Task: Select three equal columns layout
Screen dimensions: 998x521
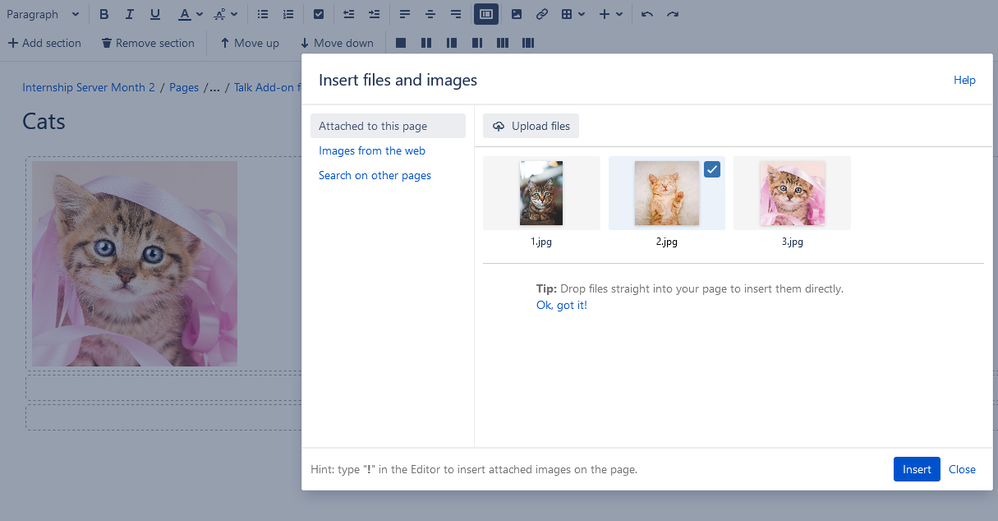Action: coord(503,43)
